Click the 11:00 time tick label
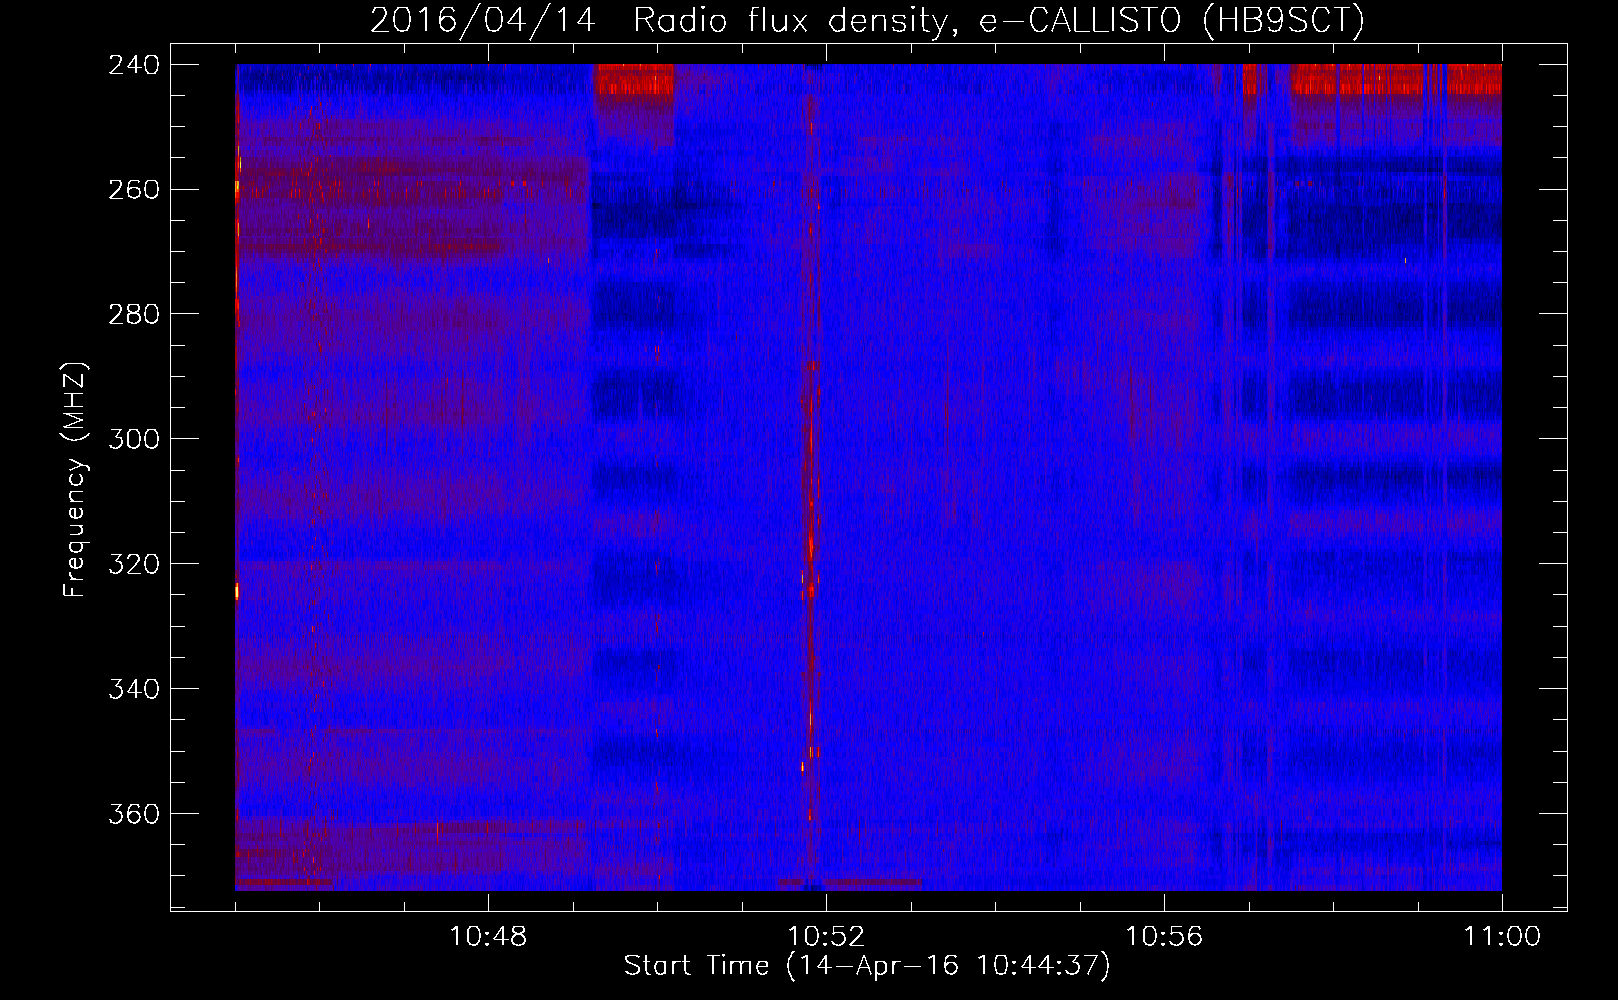 coord(1502,937)
